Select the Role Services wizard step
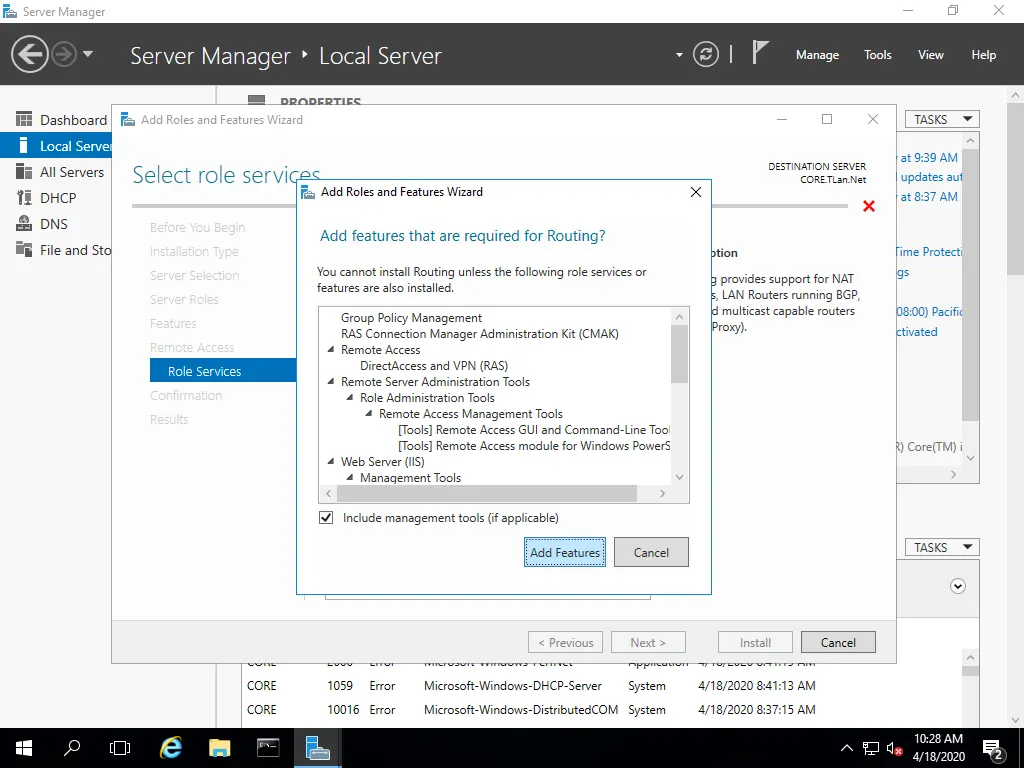Screen dimensions: 1024x768 click(223, 371)
